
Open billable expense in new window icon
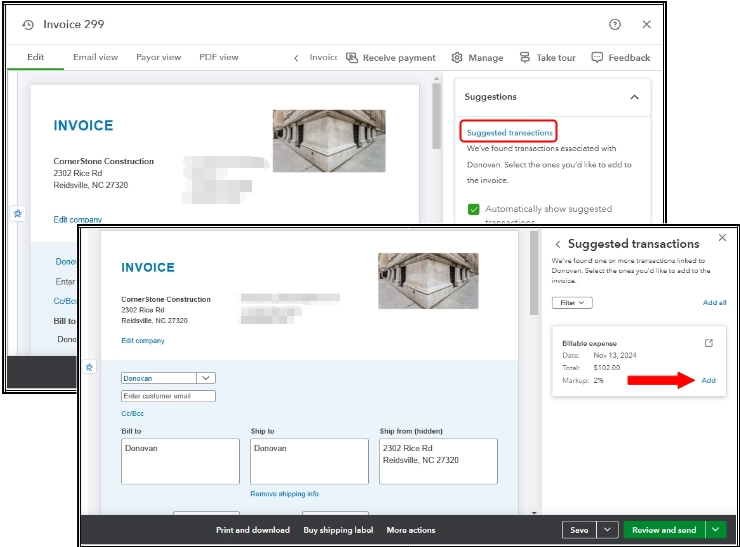click(x=708, y=343)
